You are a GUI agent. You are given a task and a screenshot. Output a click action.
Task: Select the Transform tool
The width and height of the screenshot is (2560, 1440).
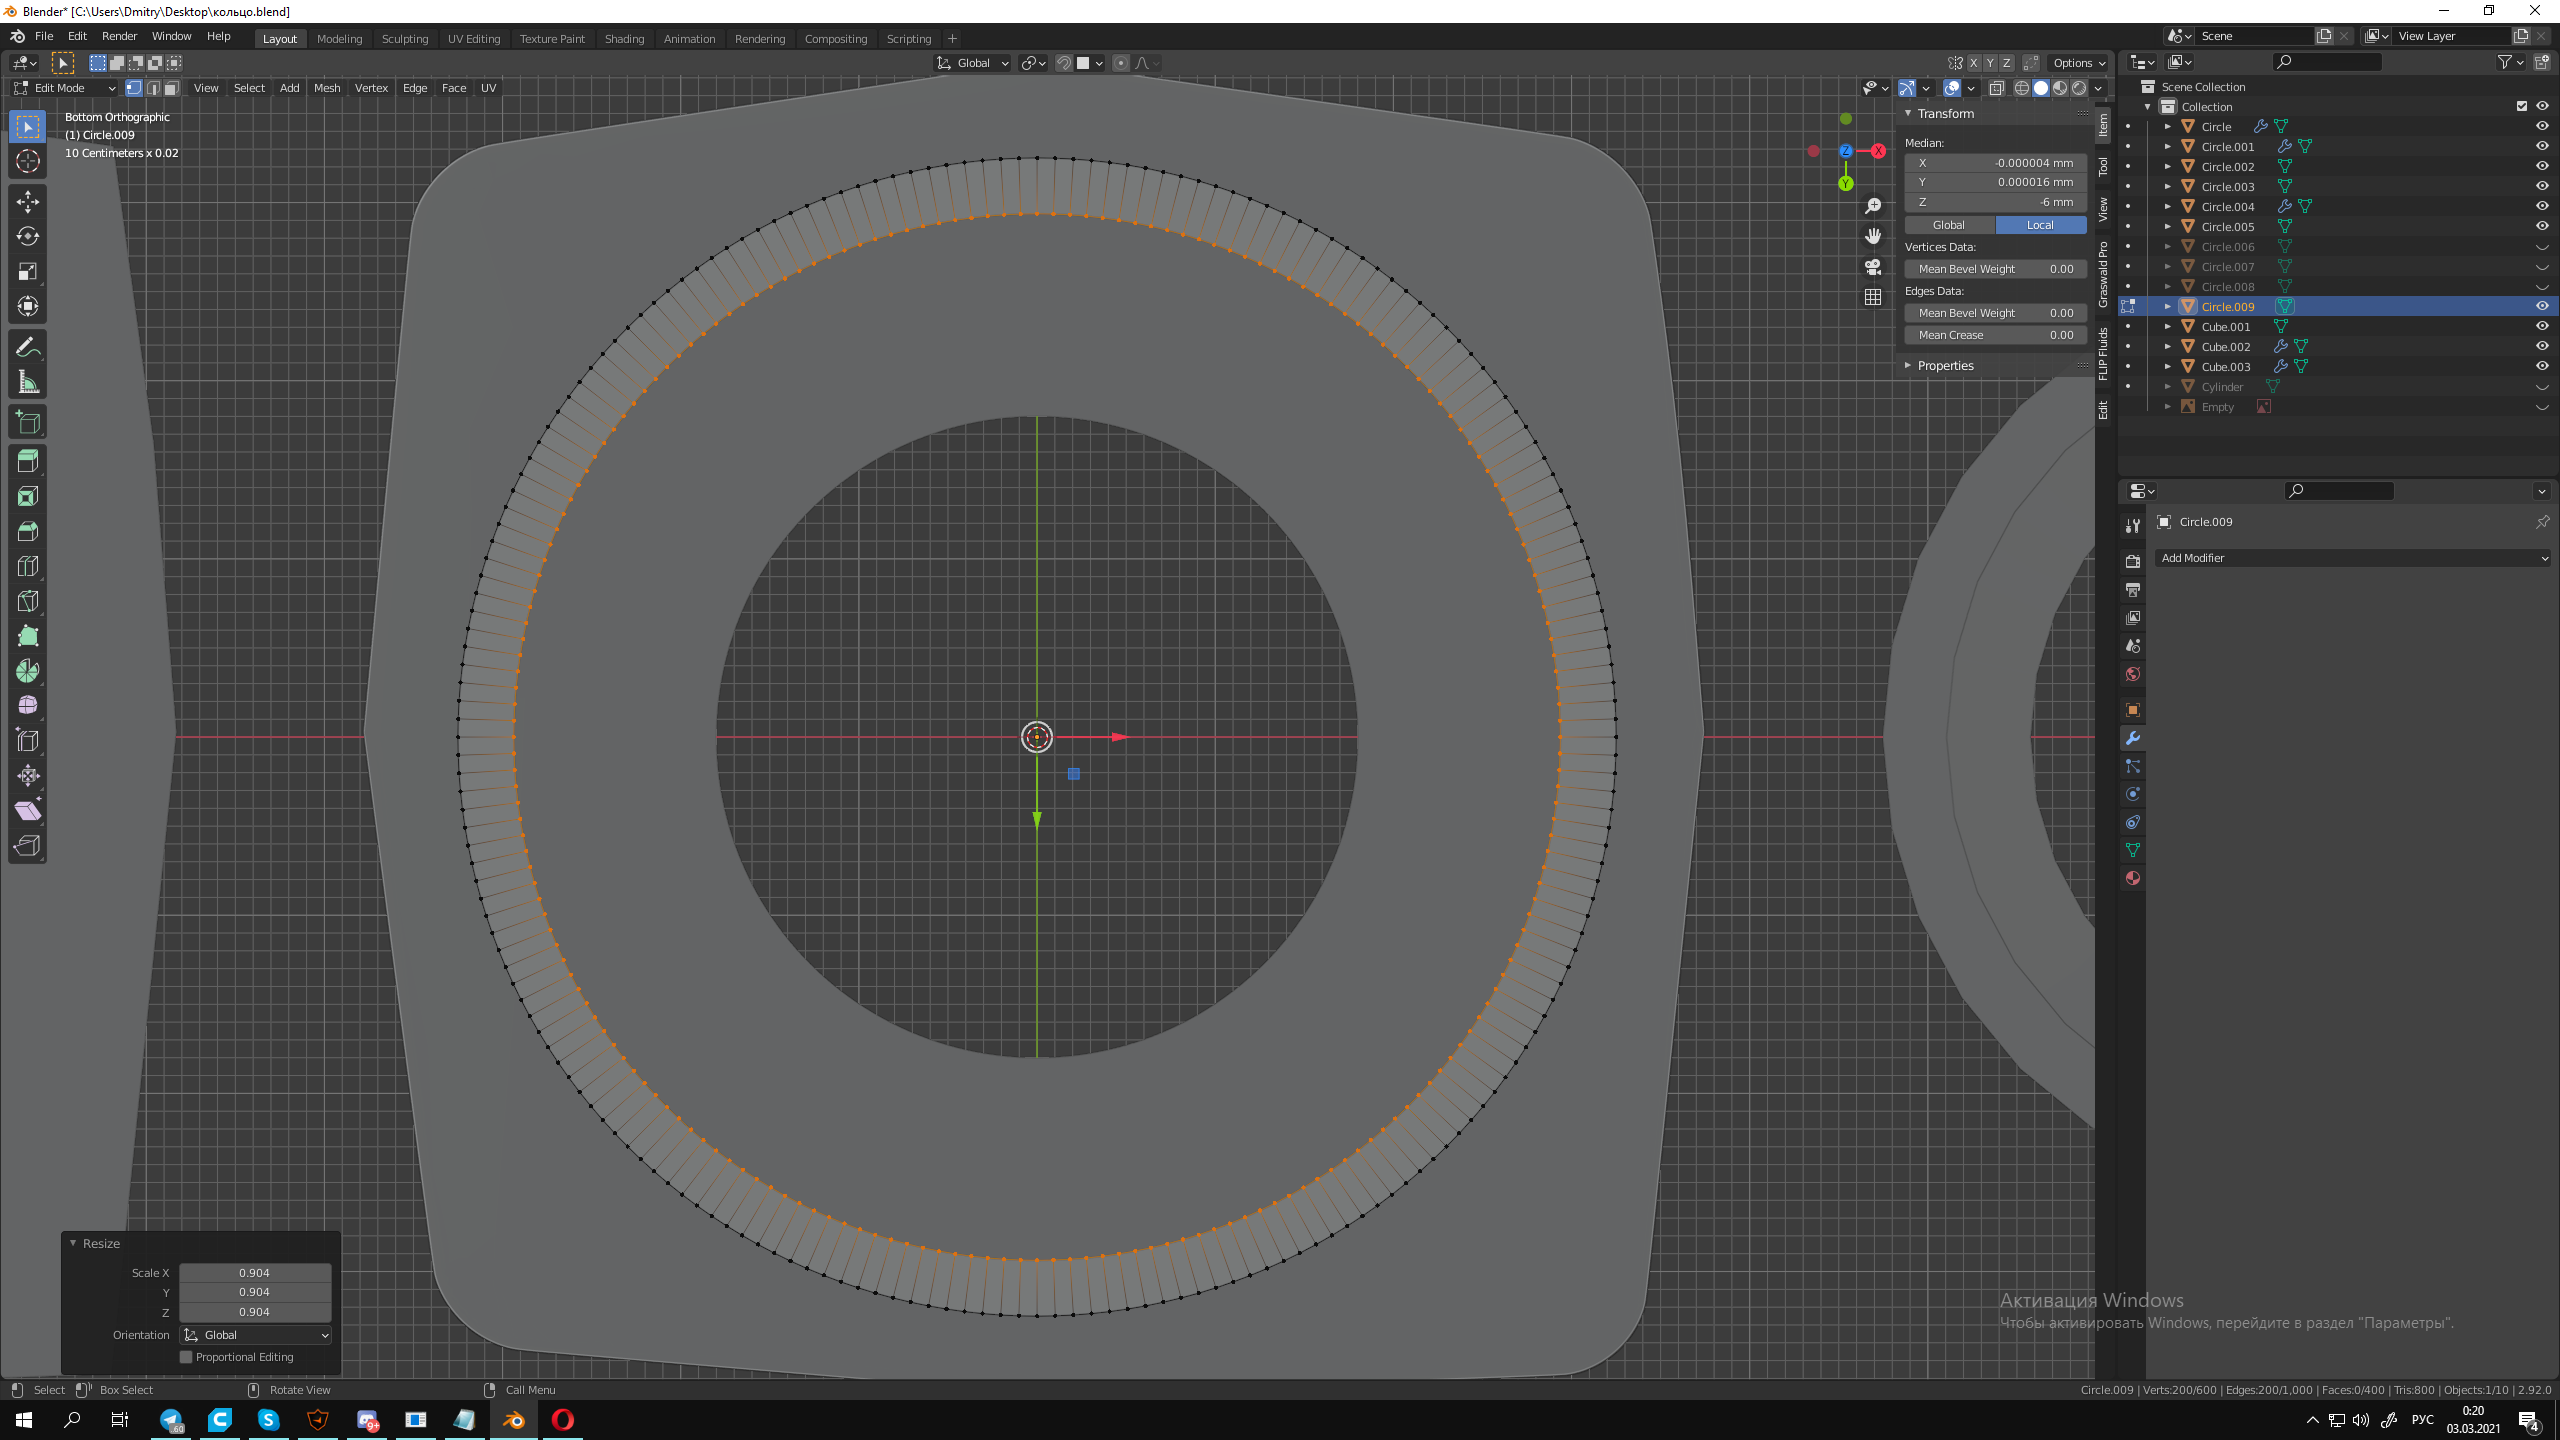coord(28,307)
